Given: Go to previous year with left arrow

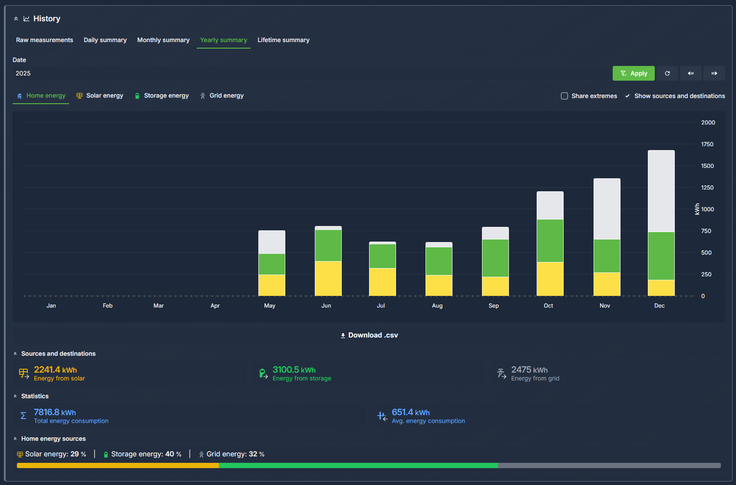Looking at the screenshot, I should 690,73.
